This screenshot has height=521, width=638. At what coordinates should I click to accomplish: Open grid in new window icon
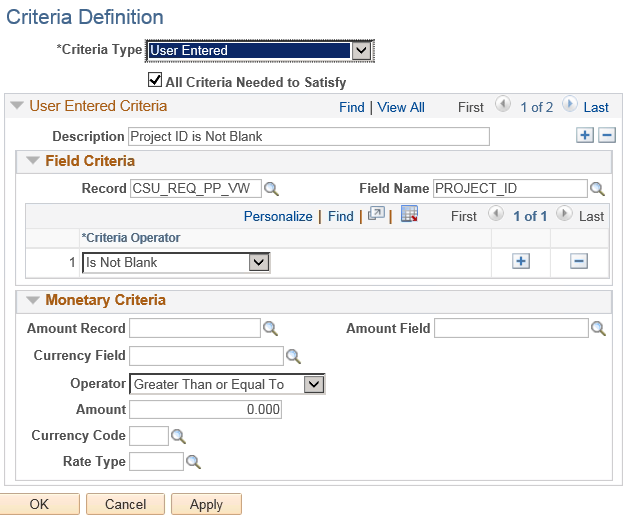coord(376,214)
